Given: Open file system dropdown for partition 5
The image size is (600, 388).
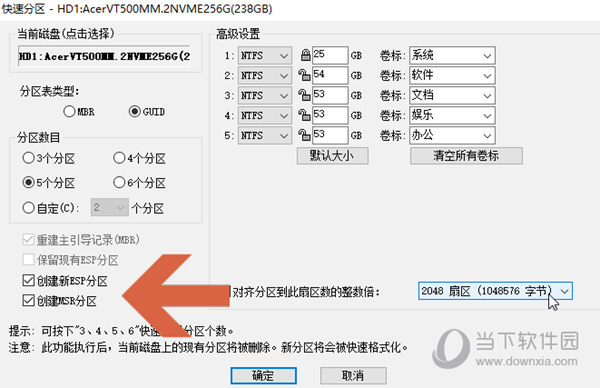Looking at the screenshot, I should [x=265, y=135].
